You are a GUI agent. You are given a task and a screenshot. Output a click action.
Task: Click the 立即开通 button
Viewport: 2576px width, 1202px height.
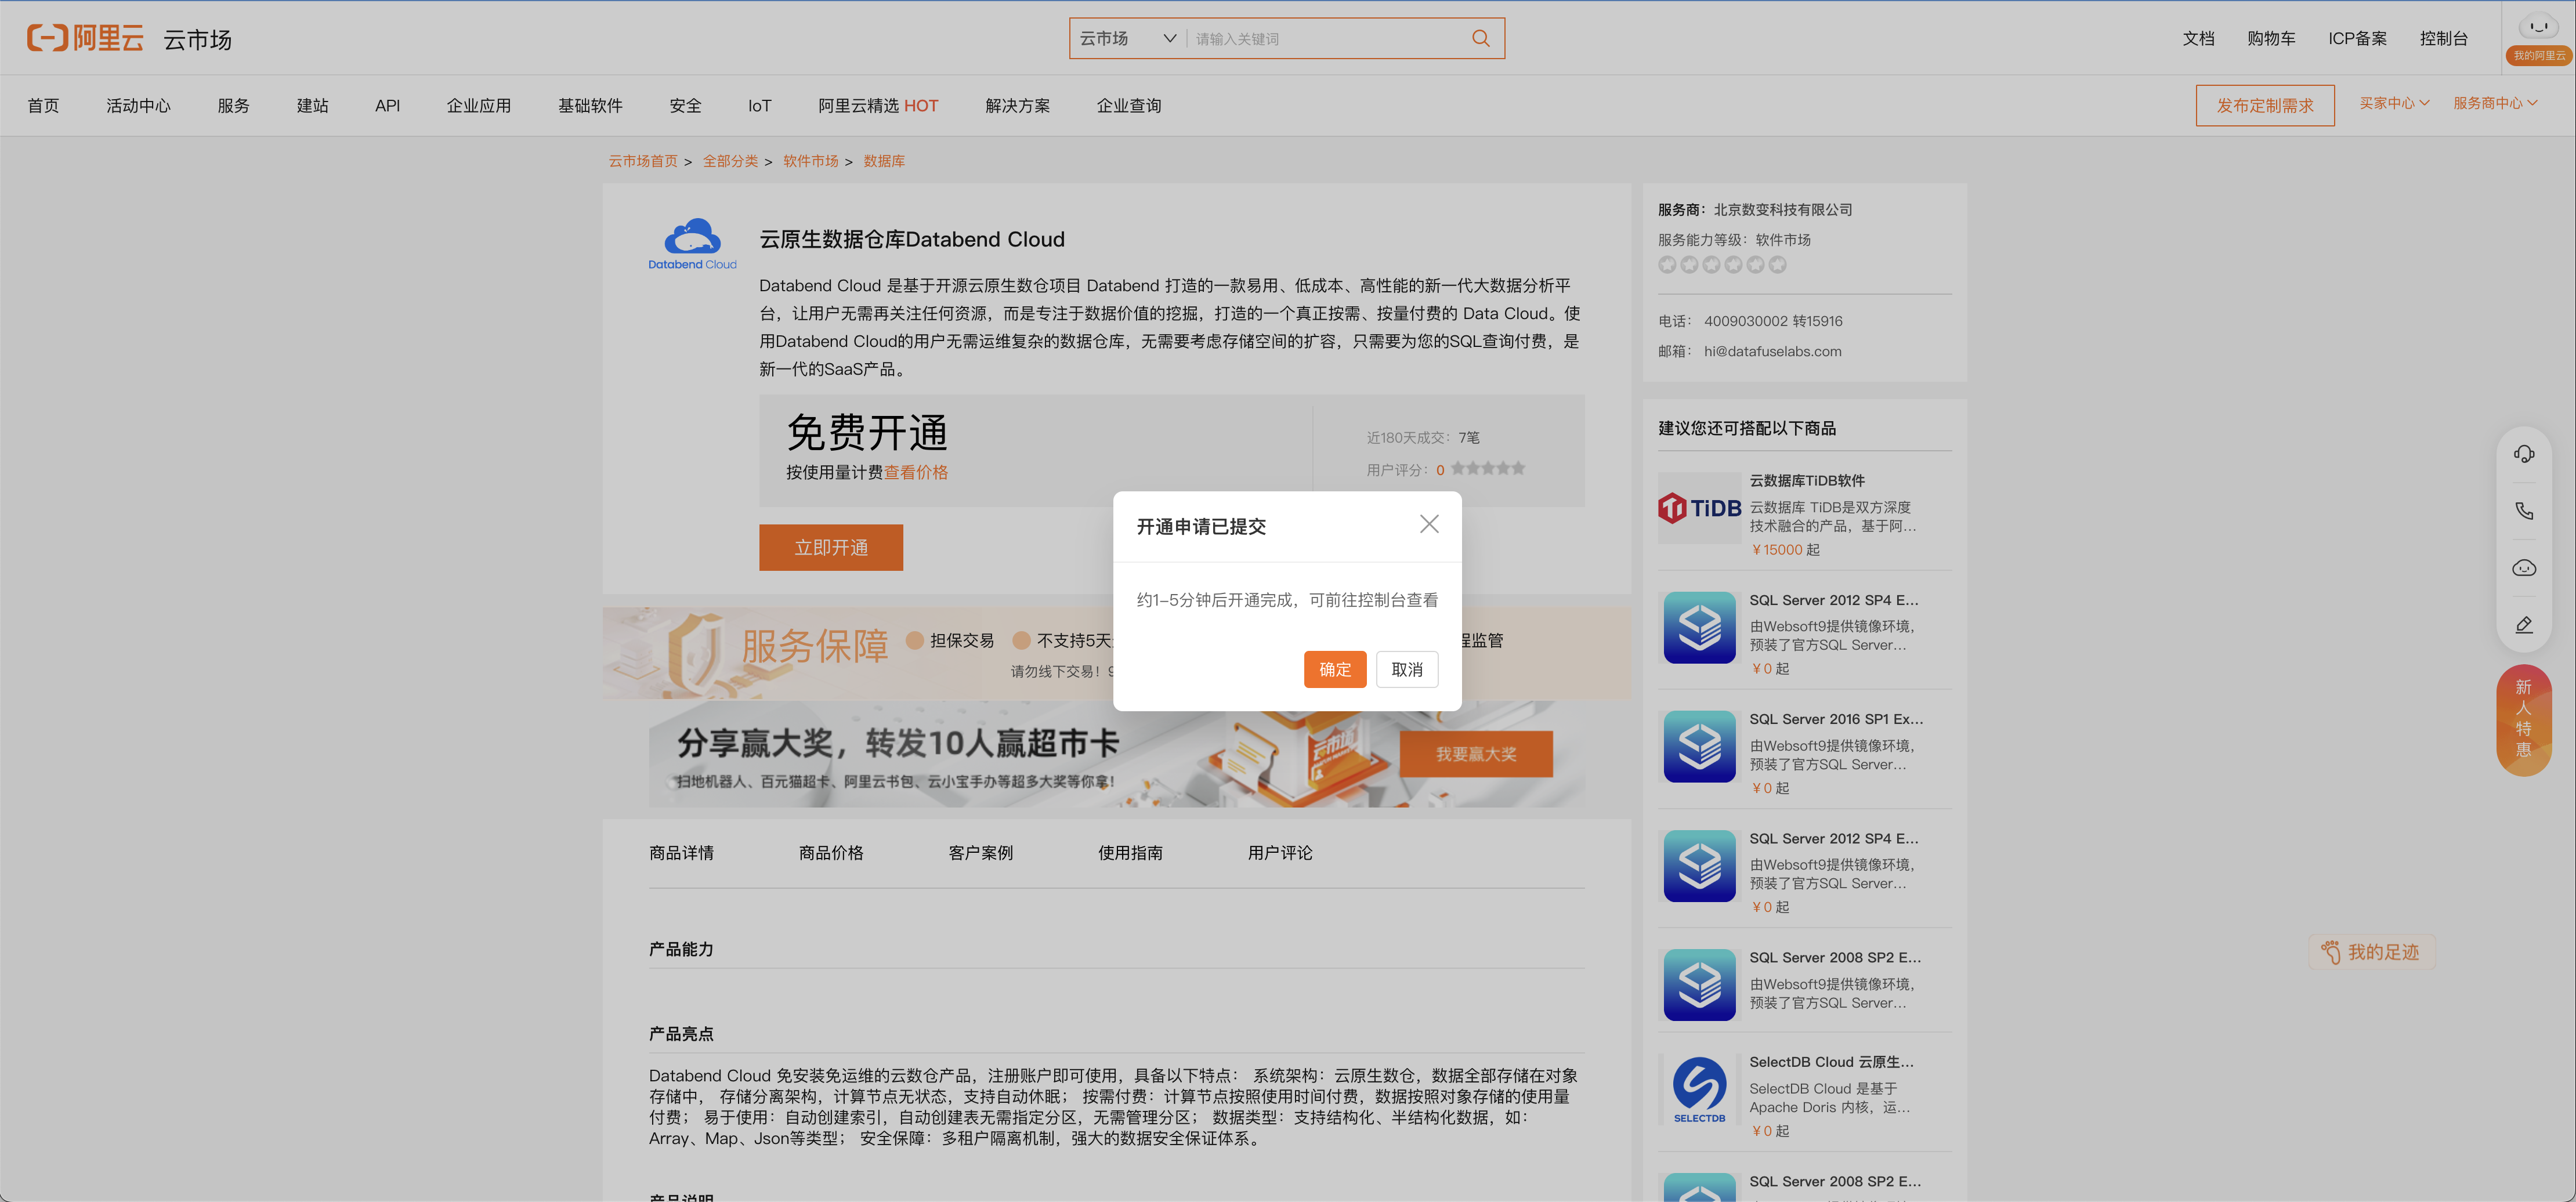click(830, 547)
